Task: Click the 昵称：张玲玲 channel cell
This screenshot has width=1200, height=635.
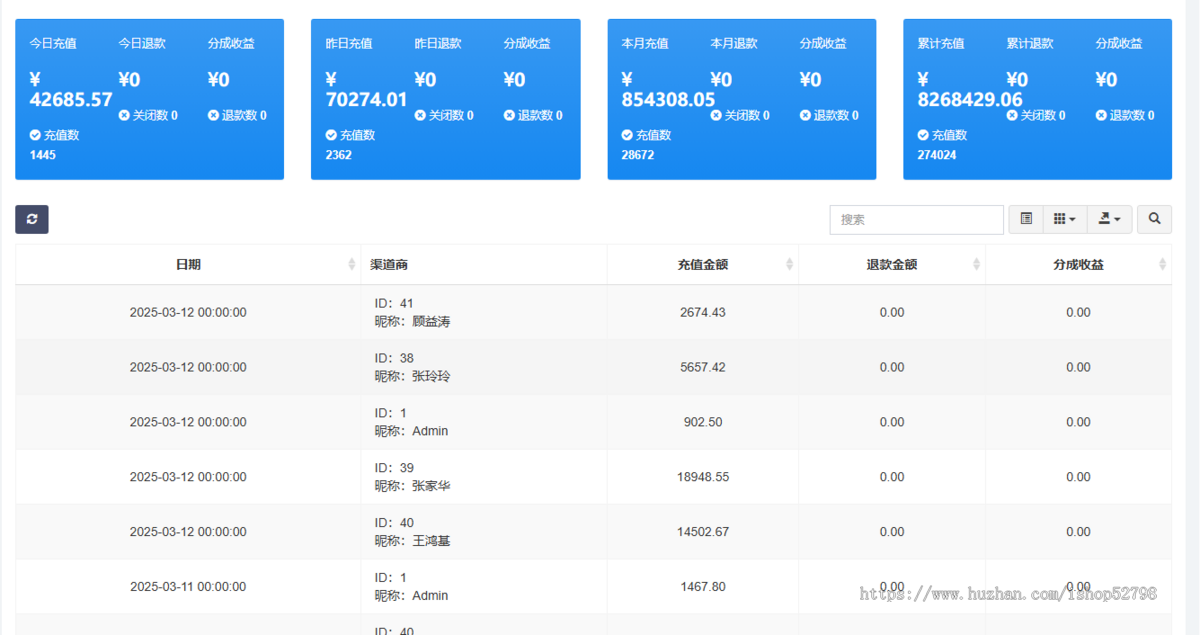Action: (x=413, y=376)
